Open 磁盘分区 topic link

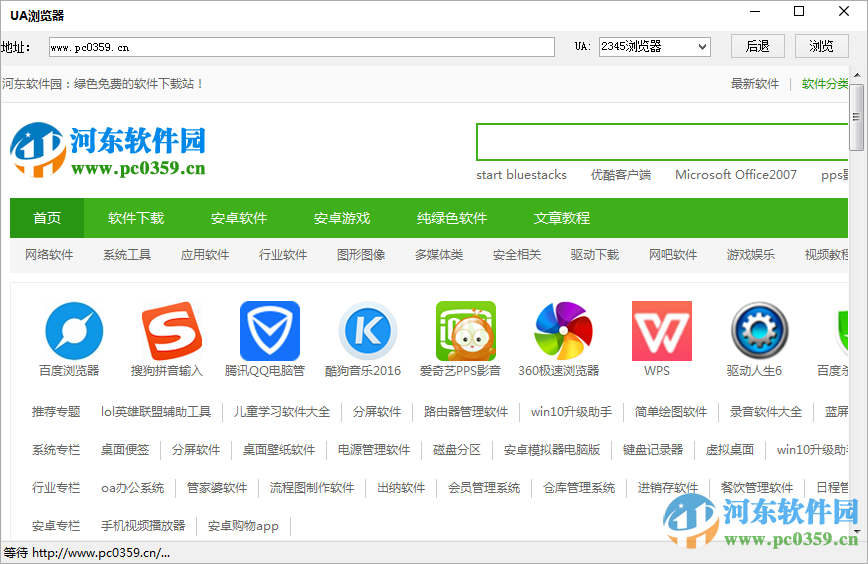pos(457,449)
